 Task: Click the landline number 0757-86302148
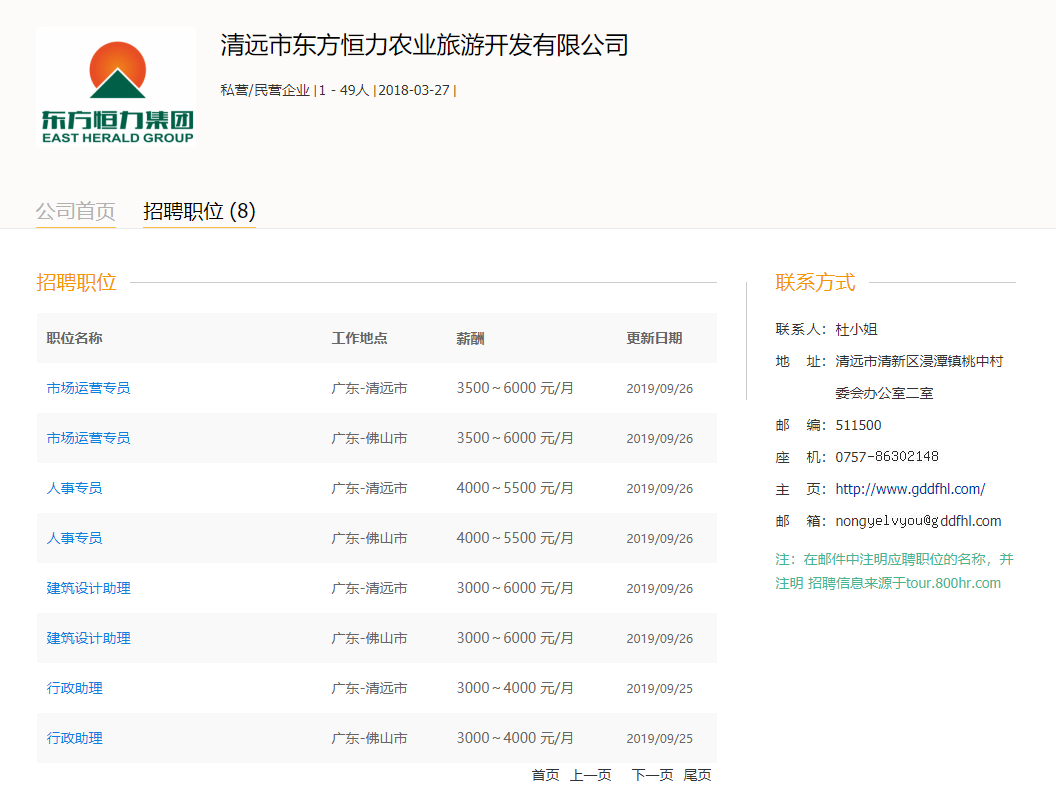click(887, 457)
